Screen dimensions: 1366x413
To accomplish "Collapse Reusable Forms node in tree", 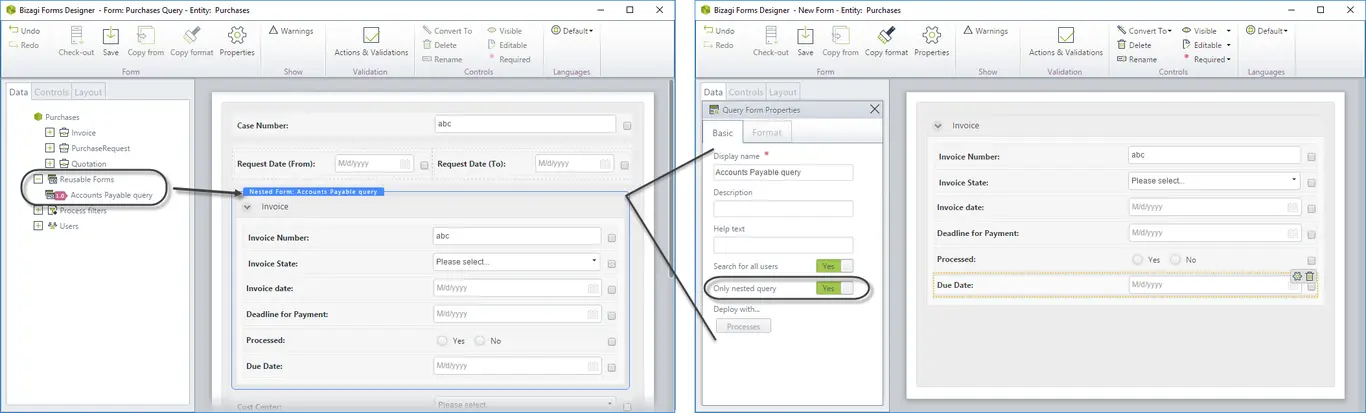I will pyautogui.click(x=38, y=179).
